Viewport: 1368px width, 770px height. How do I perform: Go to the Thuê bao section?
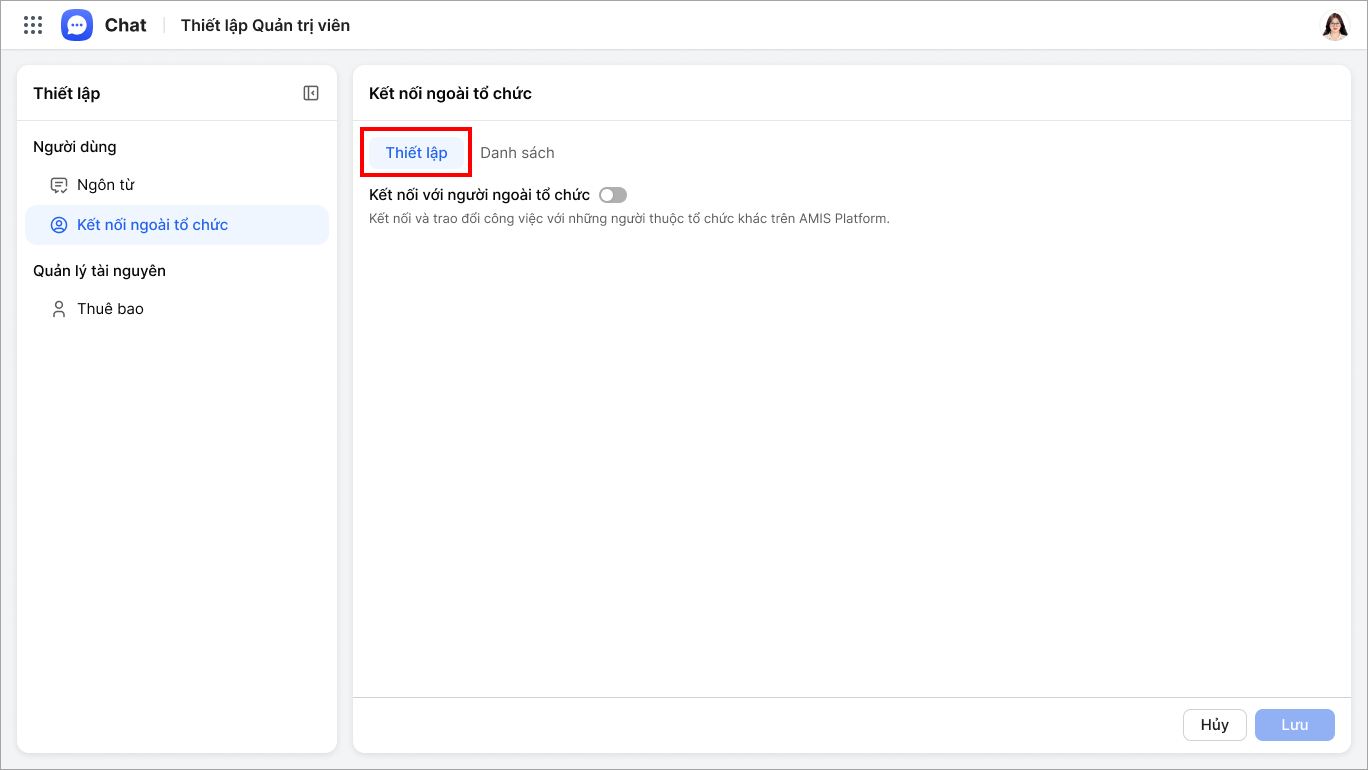click(110, 309)
